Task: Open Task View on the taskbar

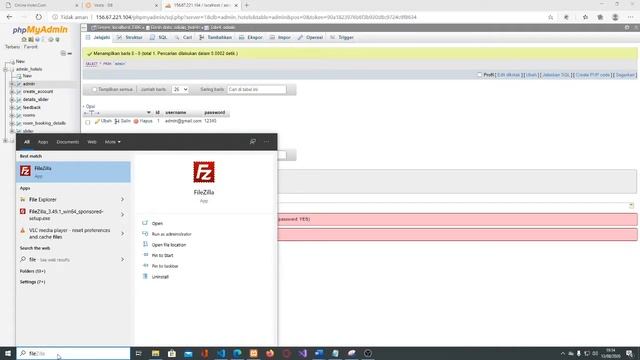Action: (x=139, y=353)
